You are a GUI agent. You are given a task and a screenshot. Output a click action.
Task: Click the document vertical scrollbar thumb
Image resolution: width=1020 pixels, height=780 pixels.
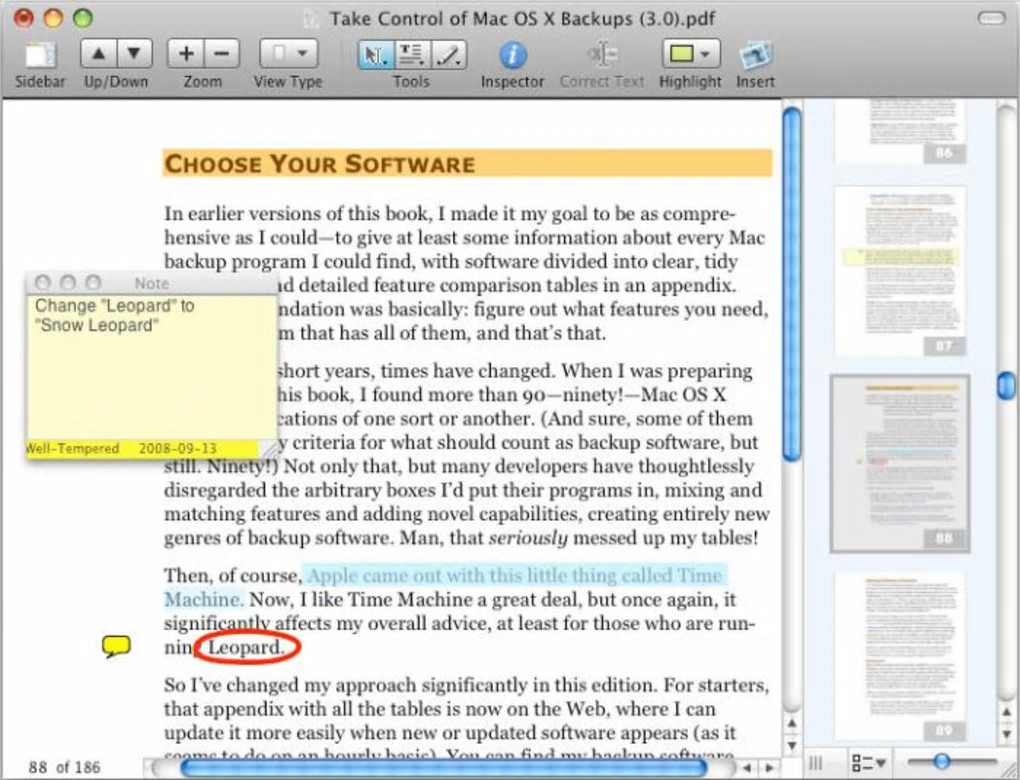792,284
